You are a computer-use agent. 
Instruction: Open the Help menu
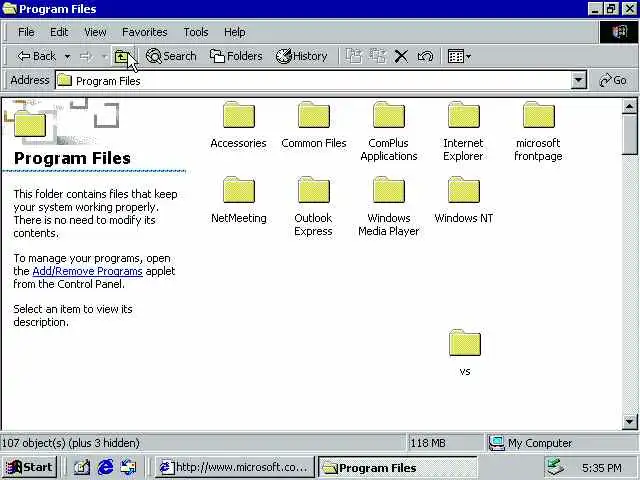tap(235, 32)
